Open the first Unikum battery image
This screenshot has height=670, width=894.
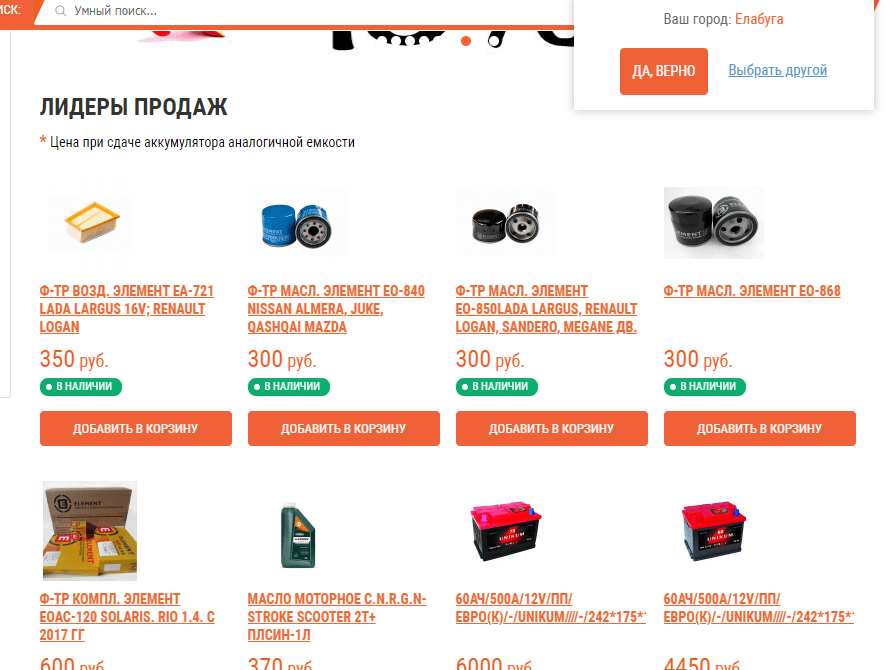(x=506, y=531)
